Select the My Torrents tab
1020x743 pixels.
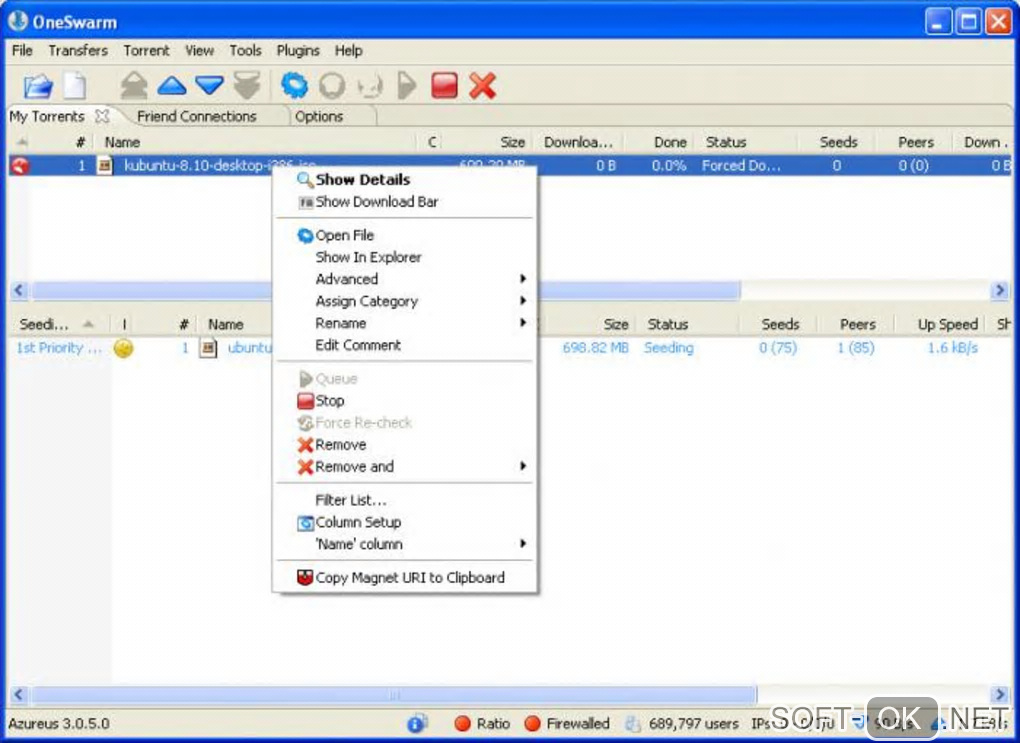click(x=47, y=116)
